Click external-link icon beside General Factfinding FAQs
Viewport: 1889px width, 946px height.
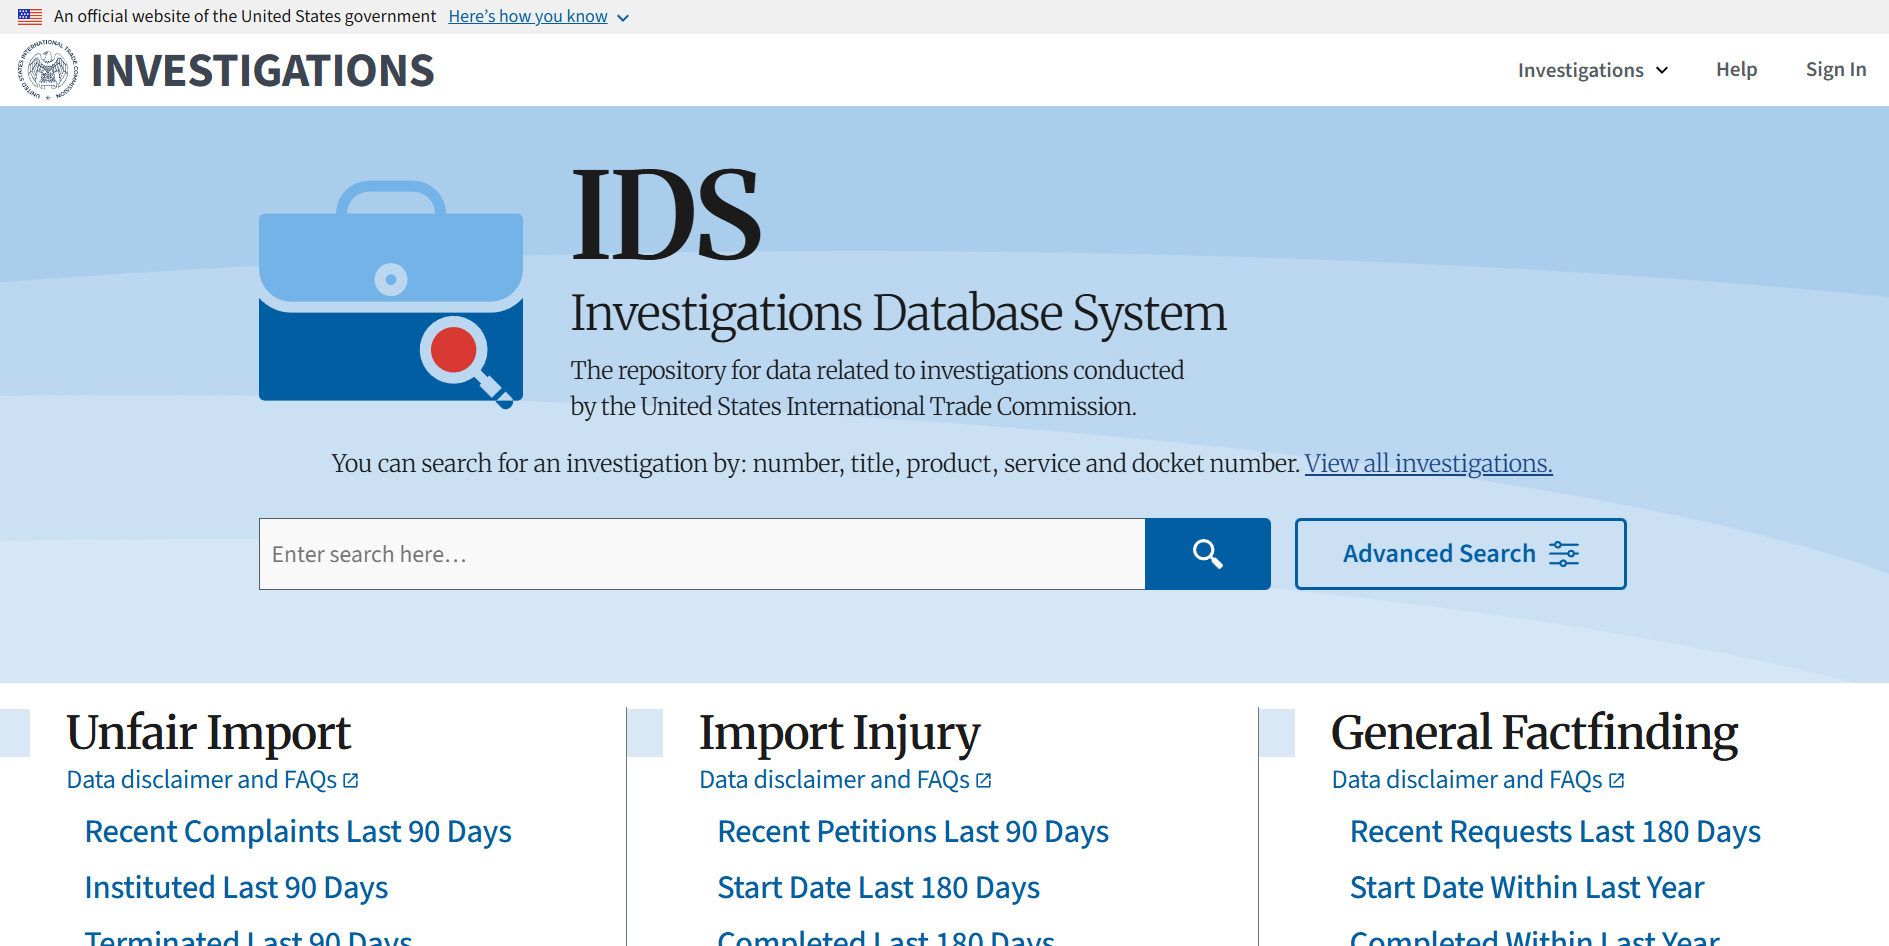[1616, 781]
